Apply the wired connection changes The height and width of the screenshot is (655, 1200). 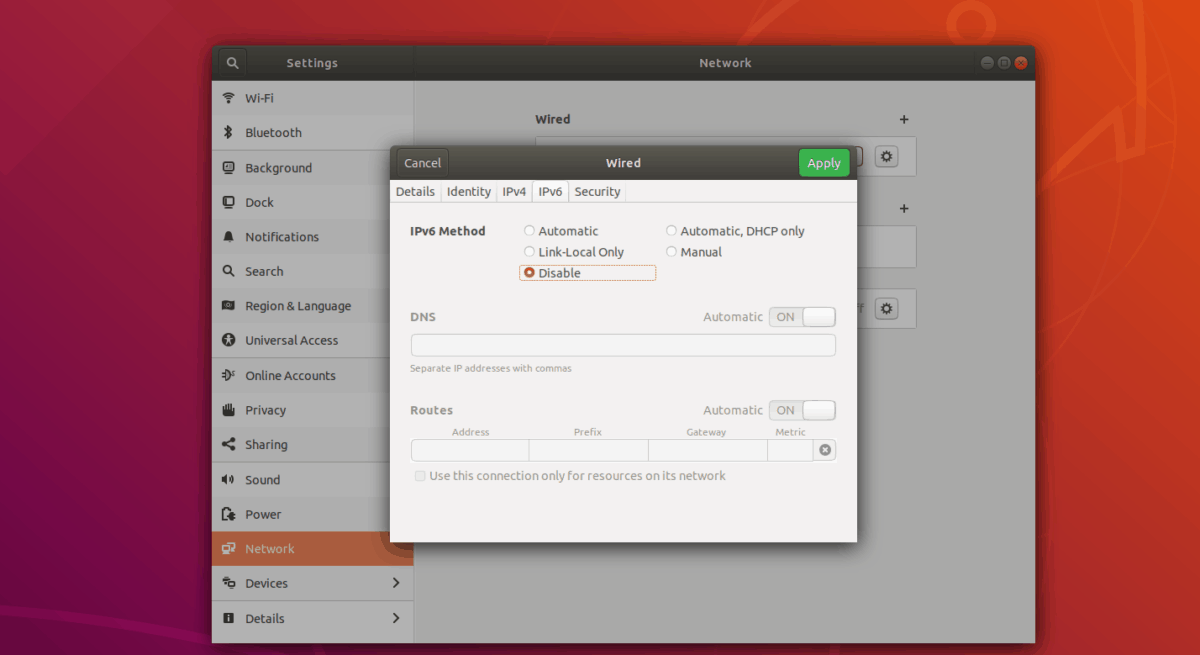pos(823,162)
